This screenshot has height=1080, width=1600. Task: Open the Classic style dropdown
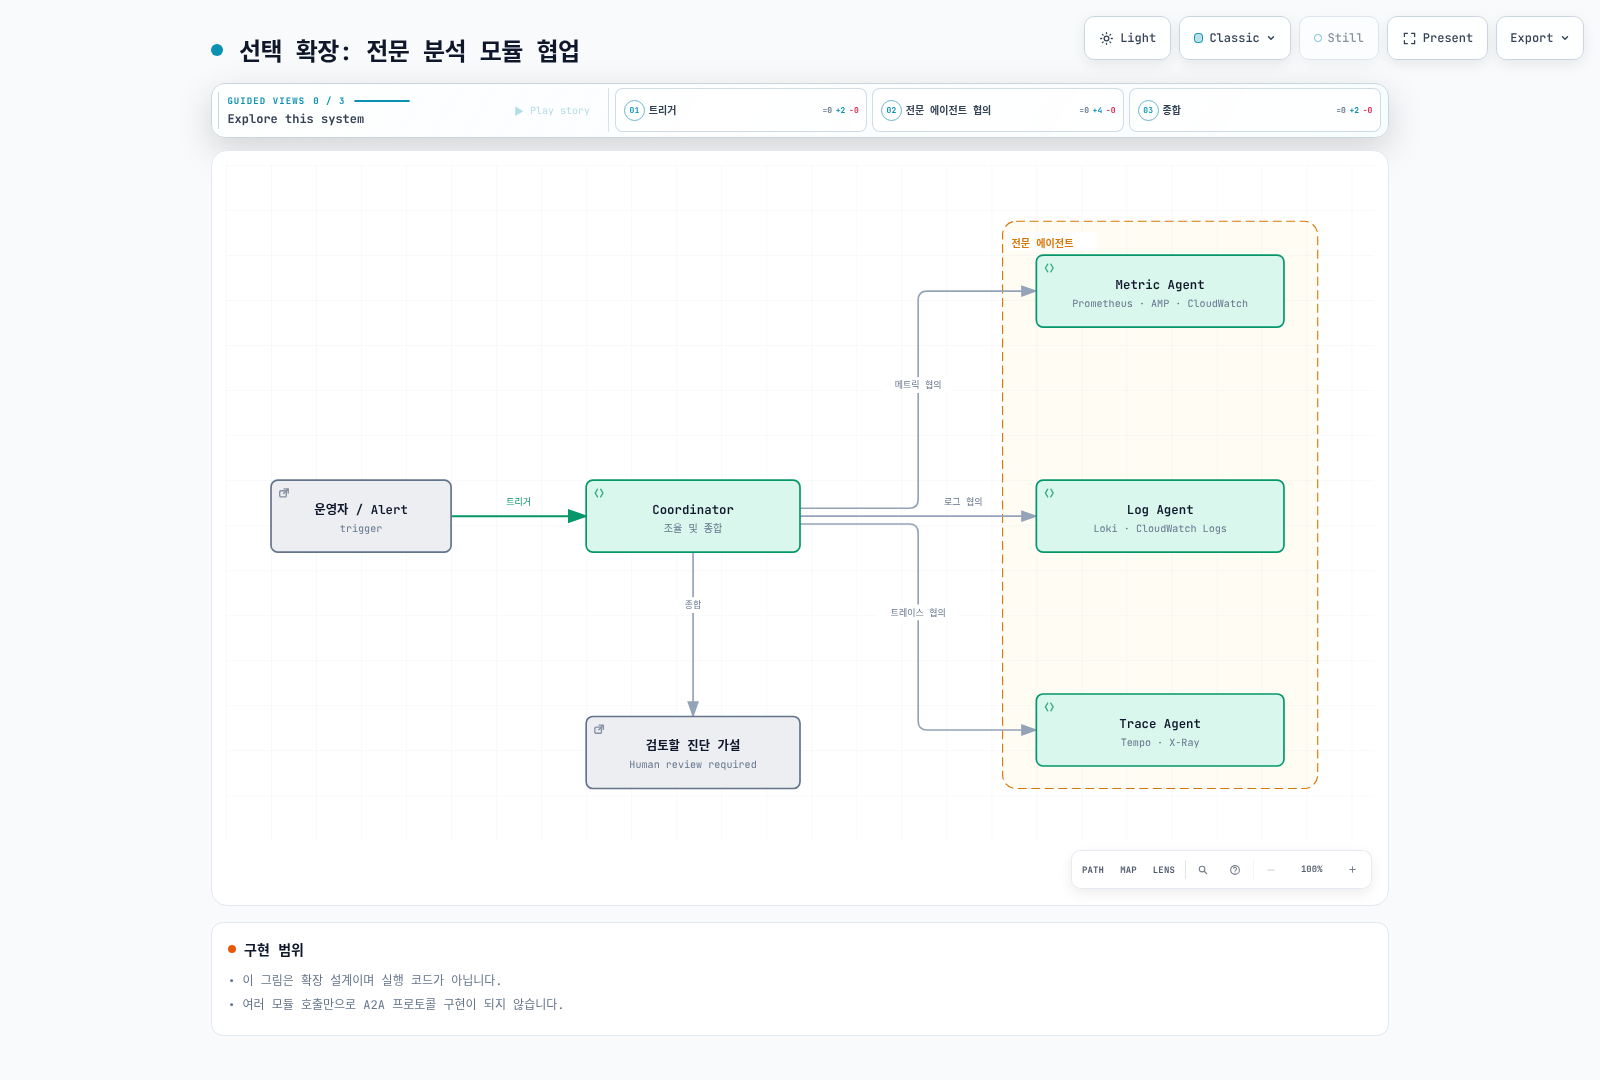tap(1234, 38)
